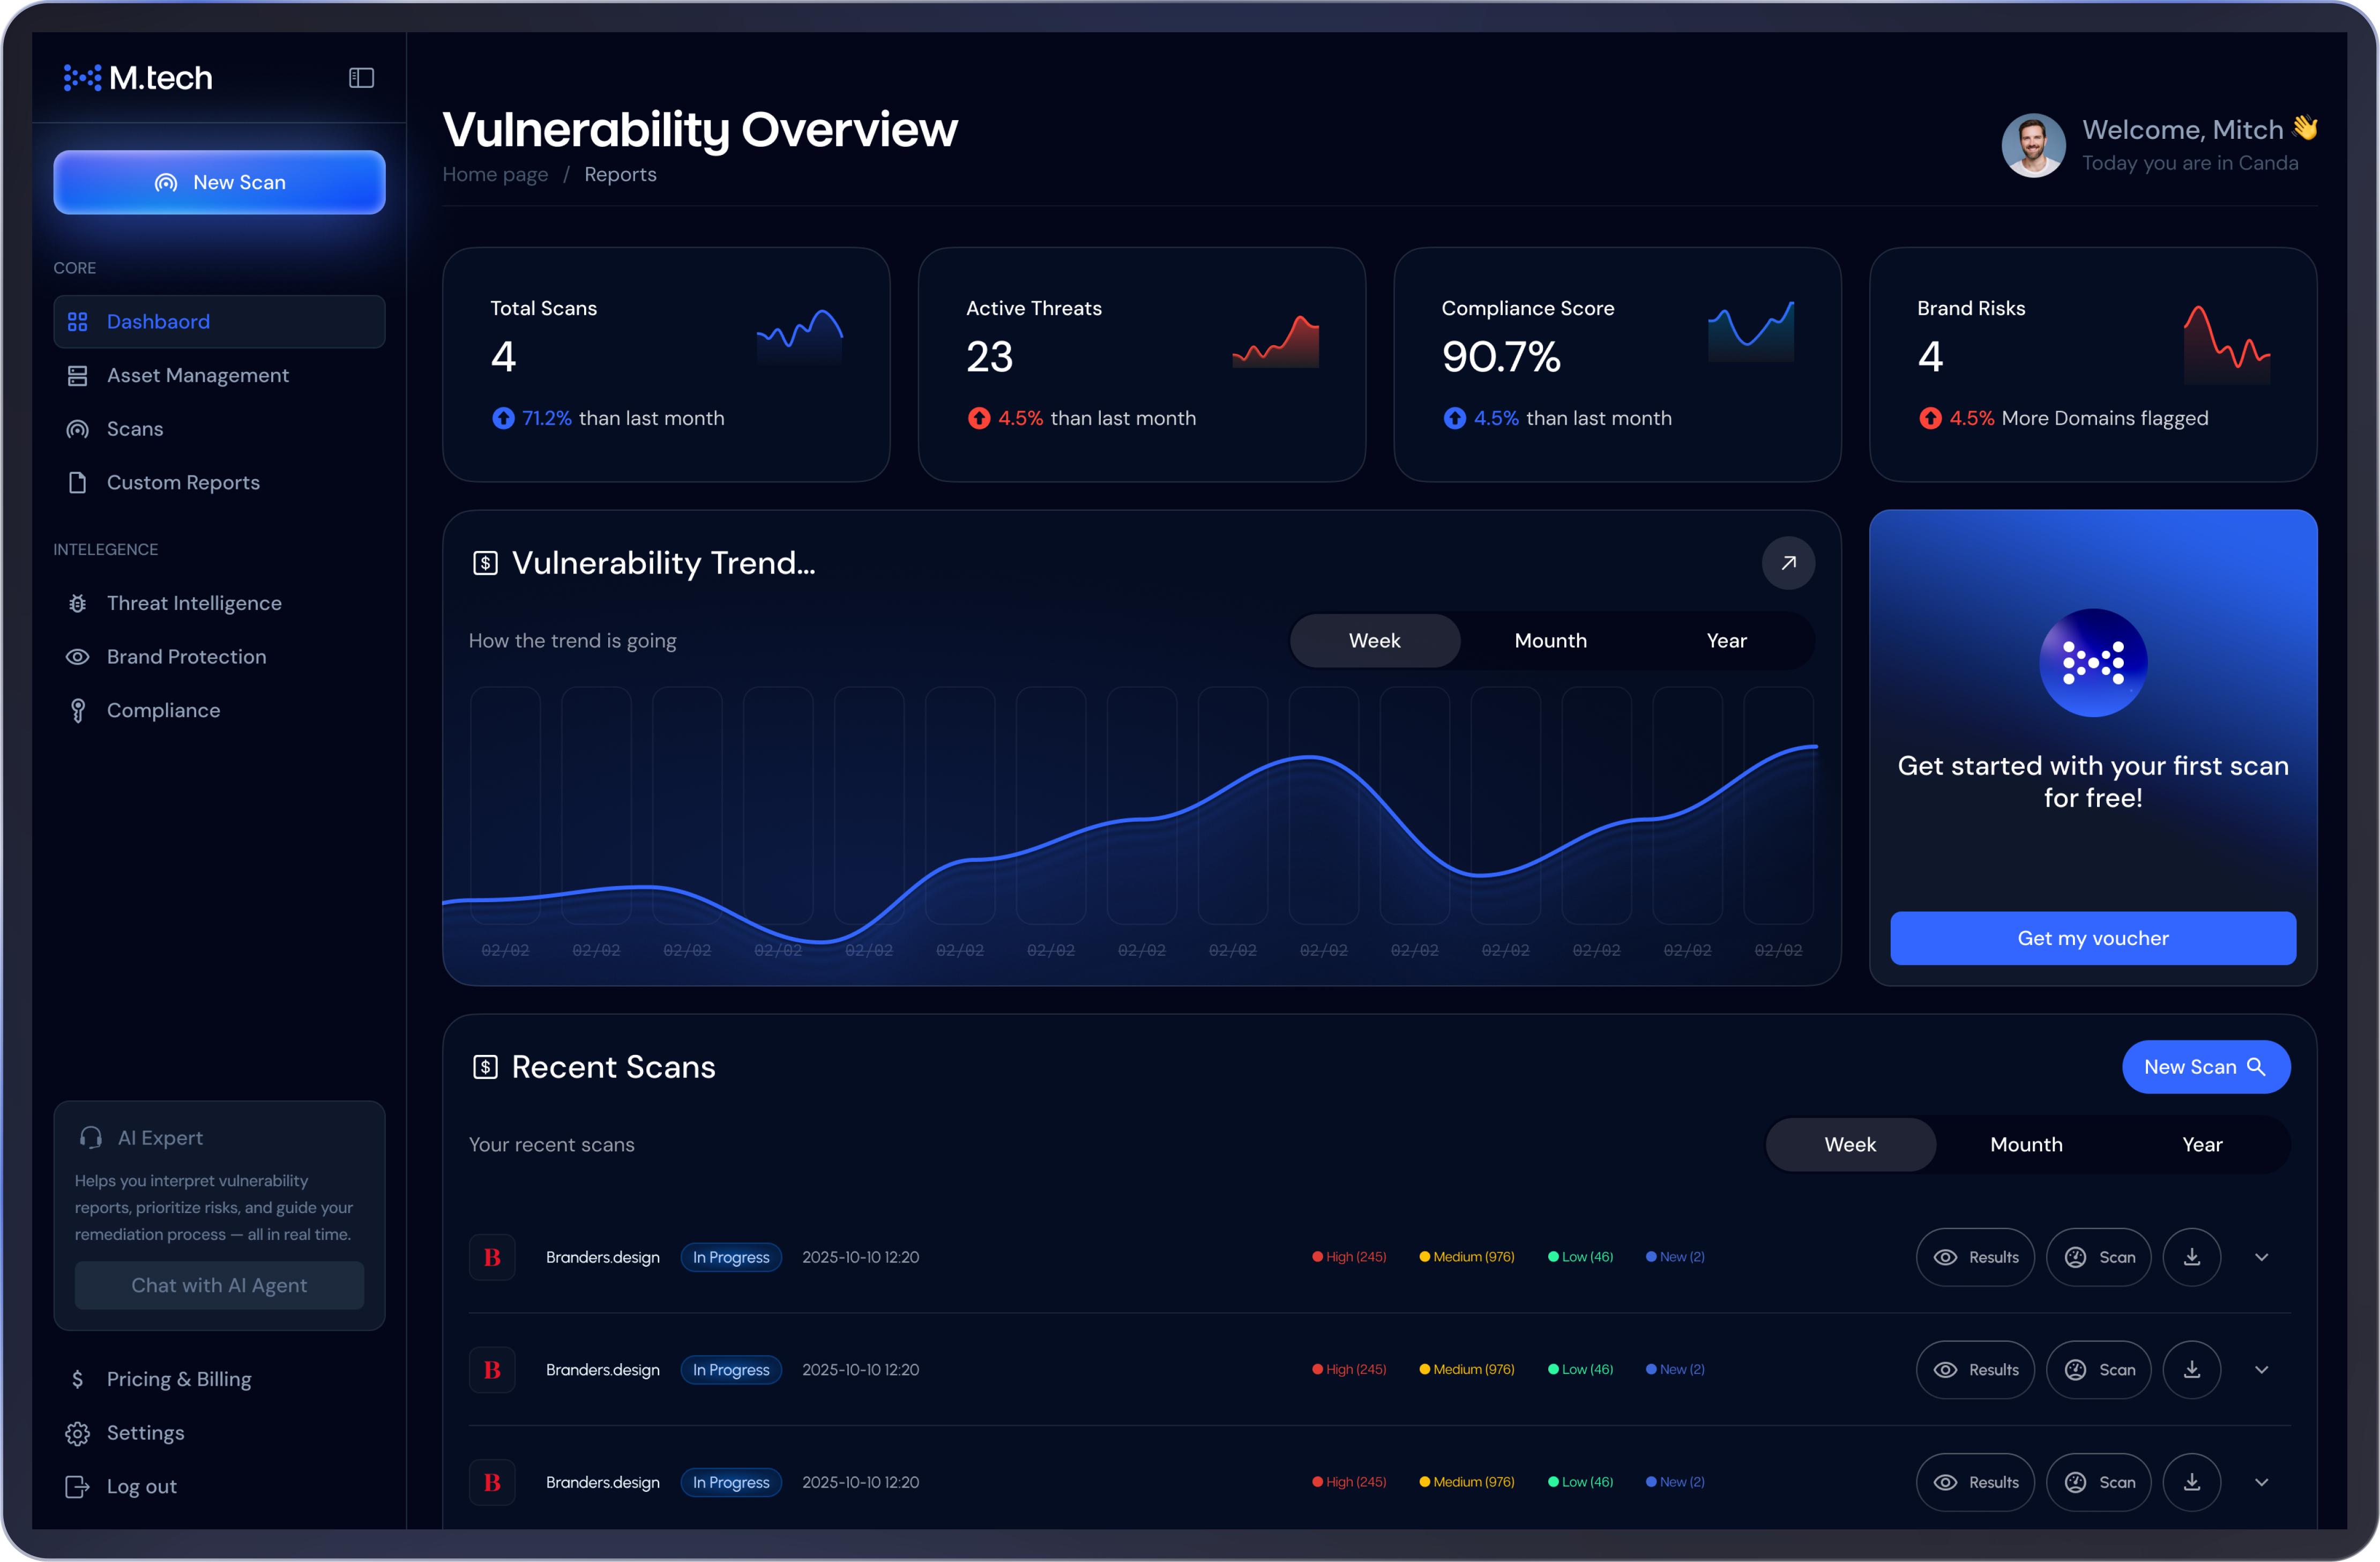
Task: Click the Vulnerability Trend expand arrow icon
Action: tap(1788, 563)
